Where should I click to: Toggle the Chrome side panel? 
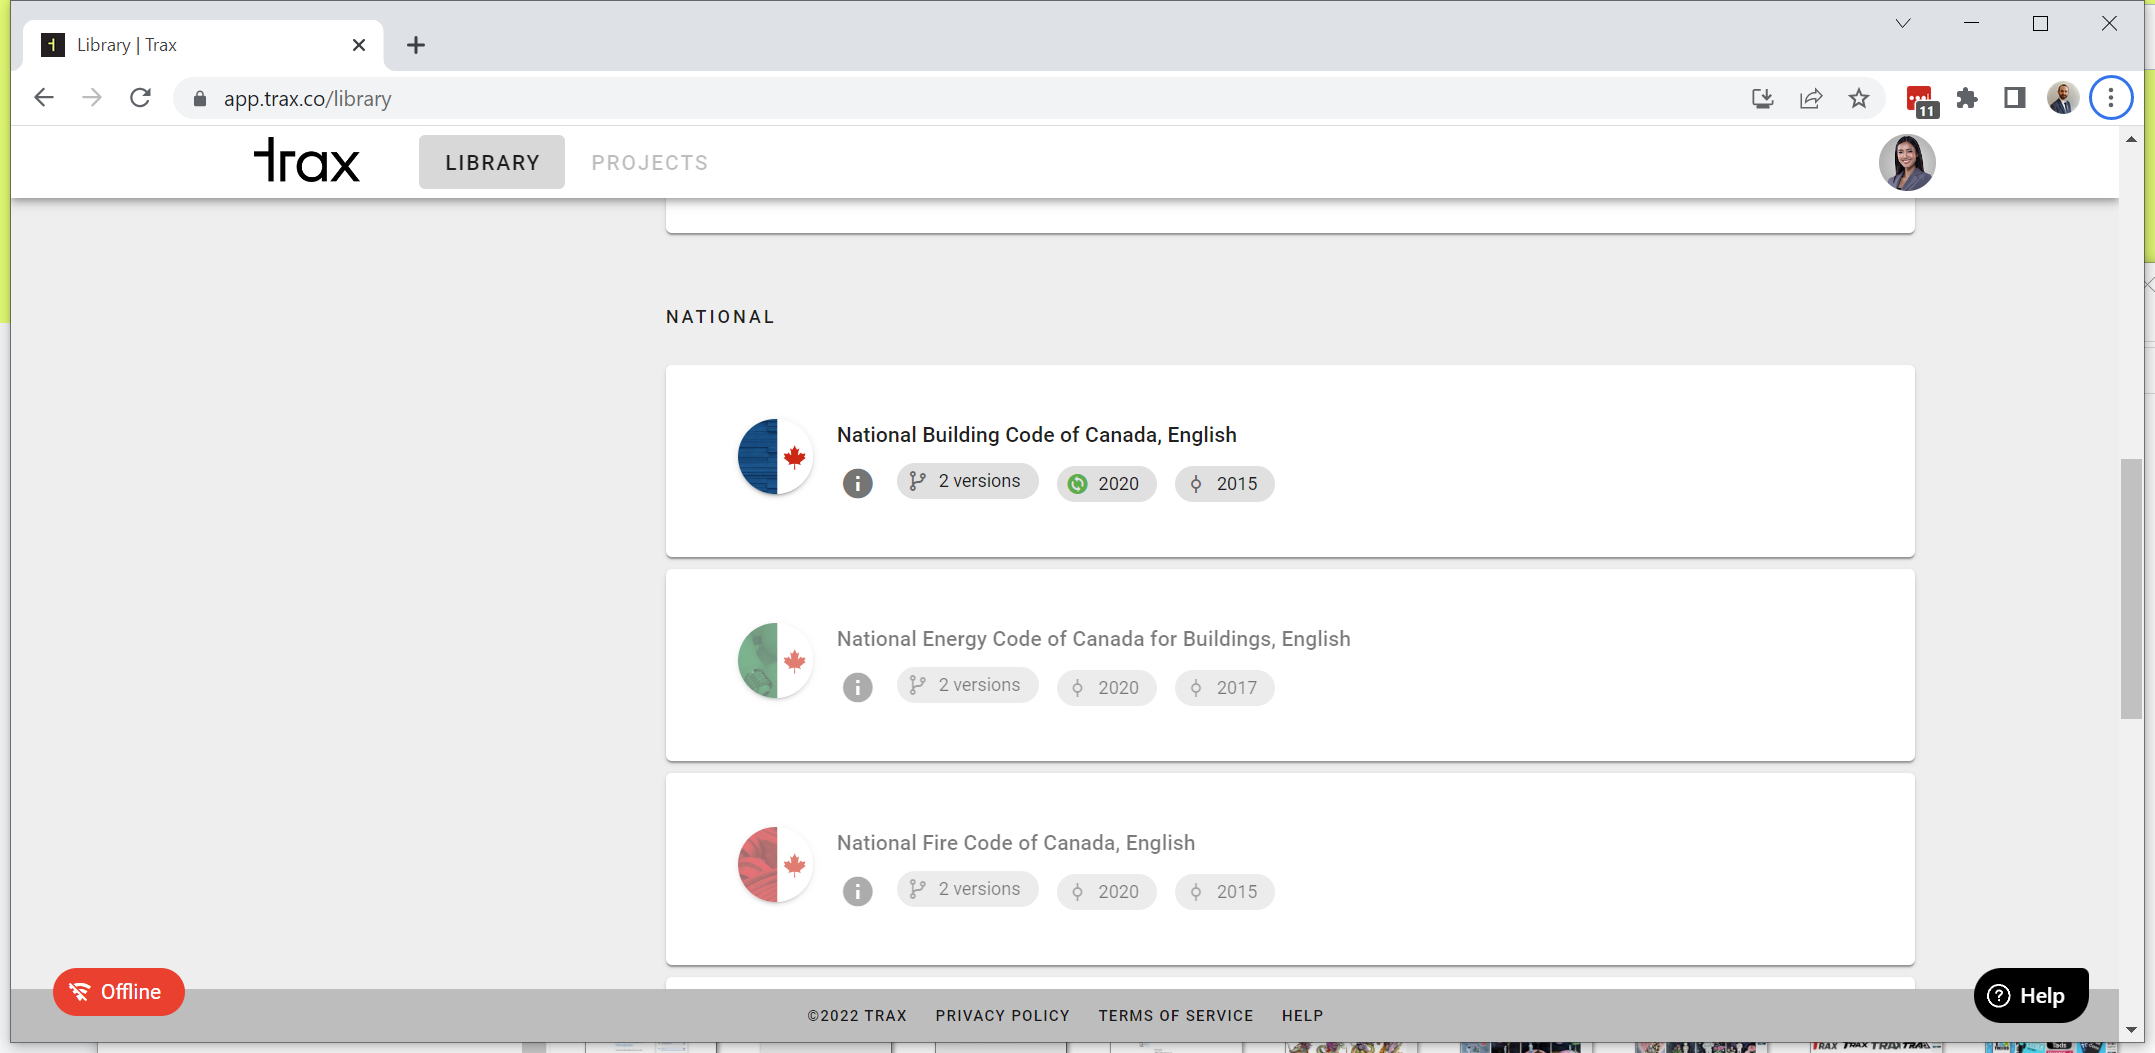point(2015,98)
